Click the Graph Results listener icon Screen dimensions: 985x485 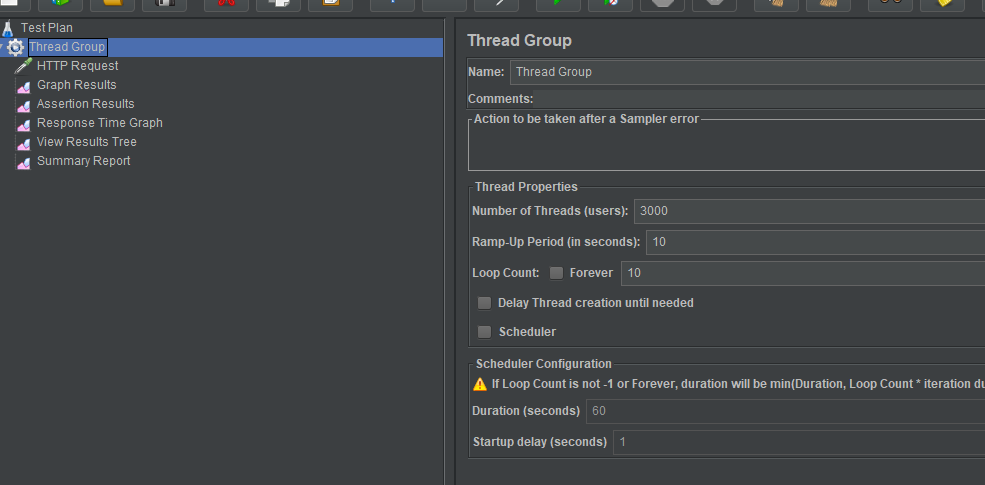point(24,86)
